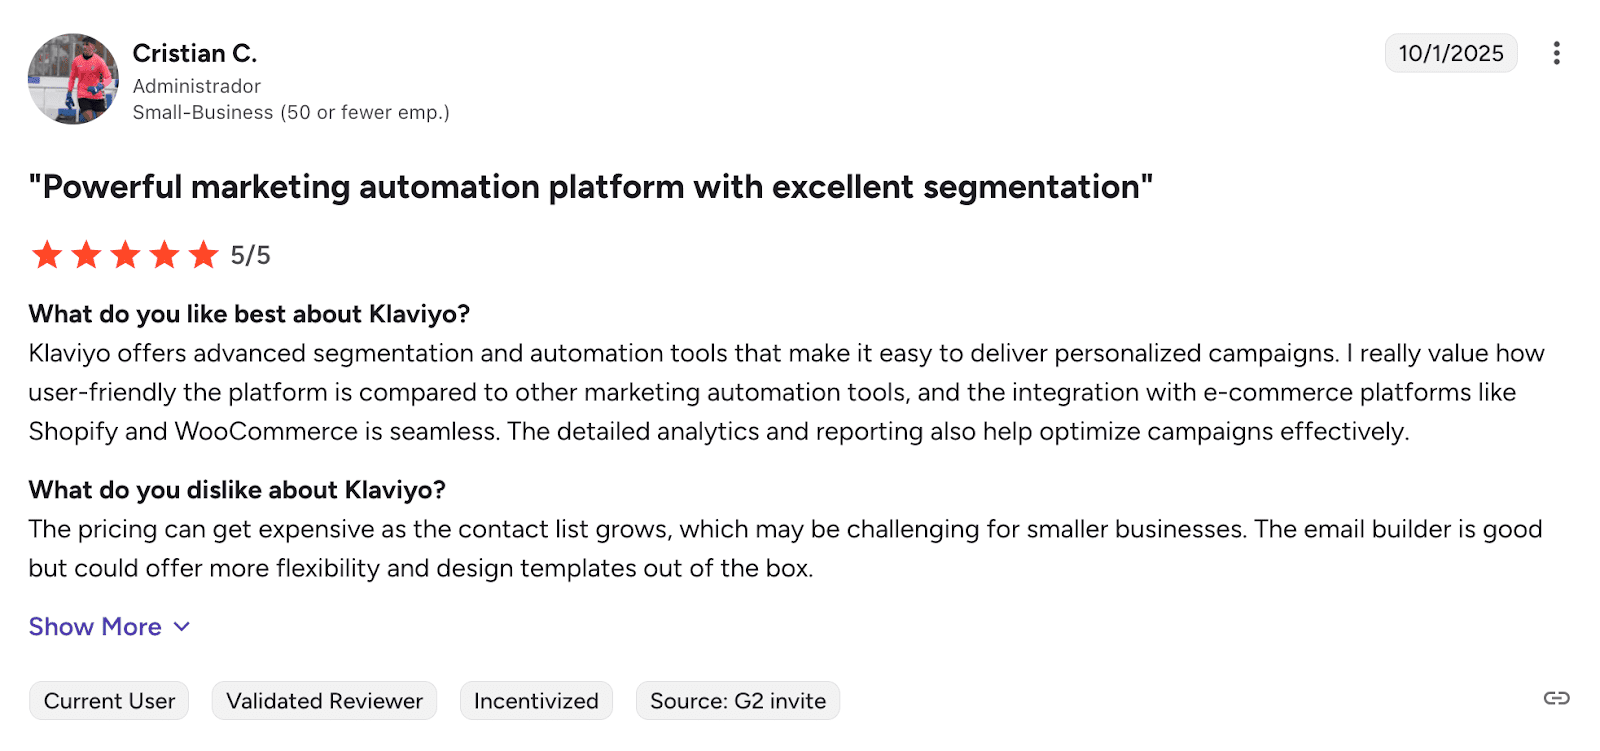Click the "What do you dislike" heading
This screenshot has height=751, width=1600.
tap(237, 490)
